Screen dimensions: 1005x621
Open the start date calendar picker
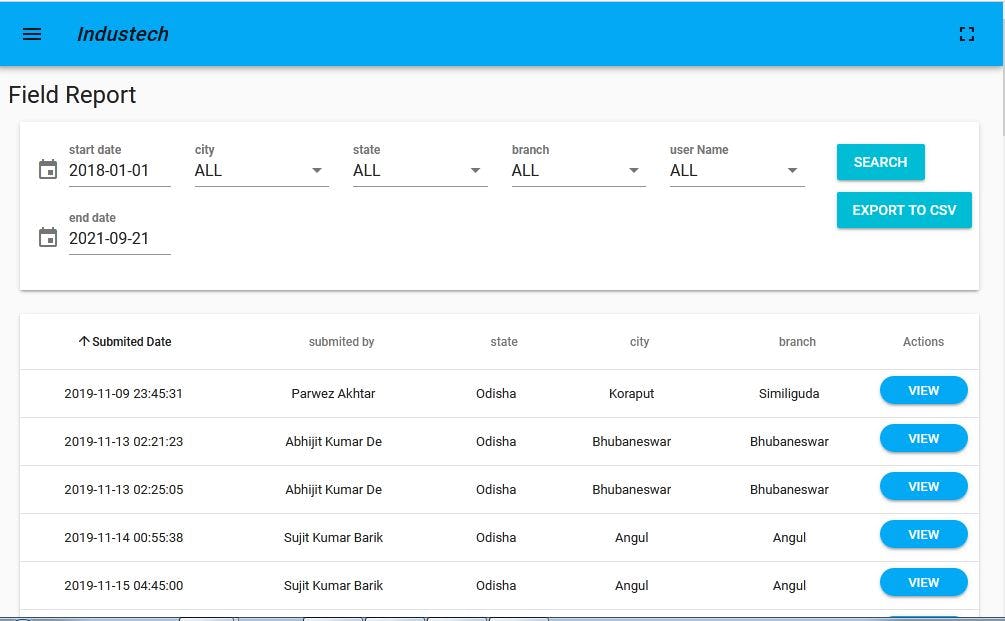[47, 169]
